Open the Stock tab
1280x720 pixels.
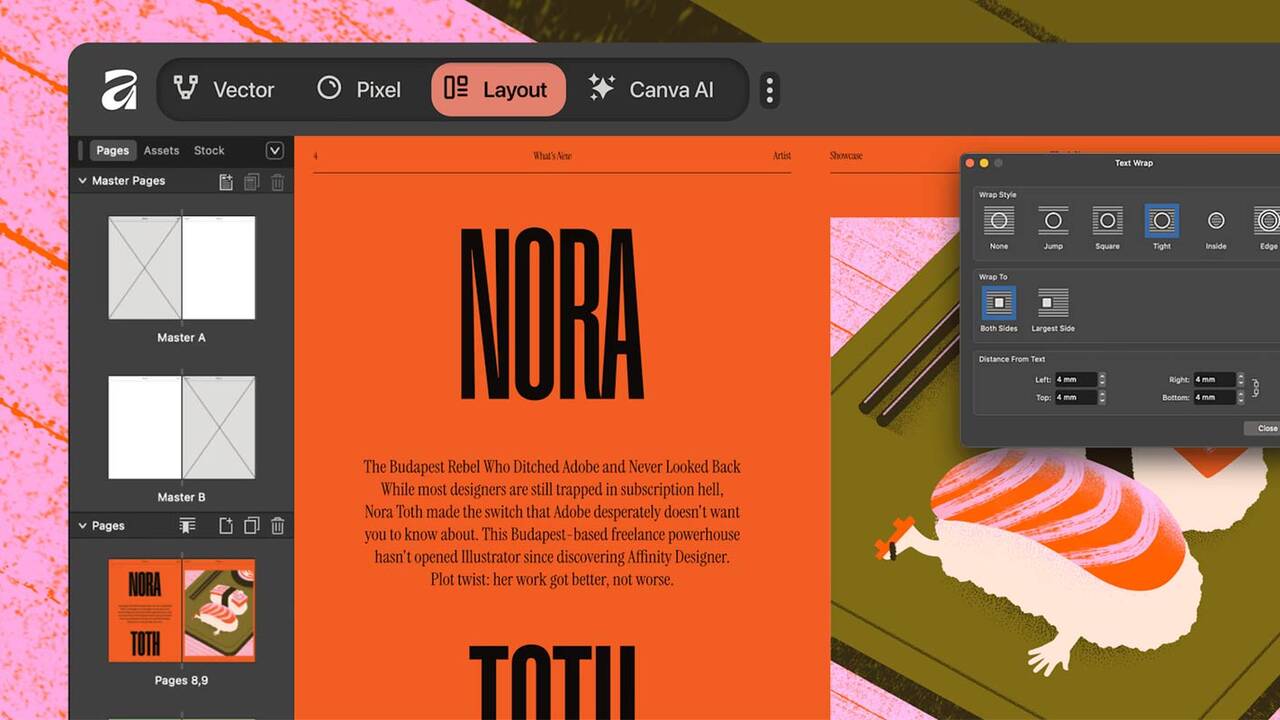point(209,150)
